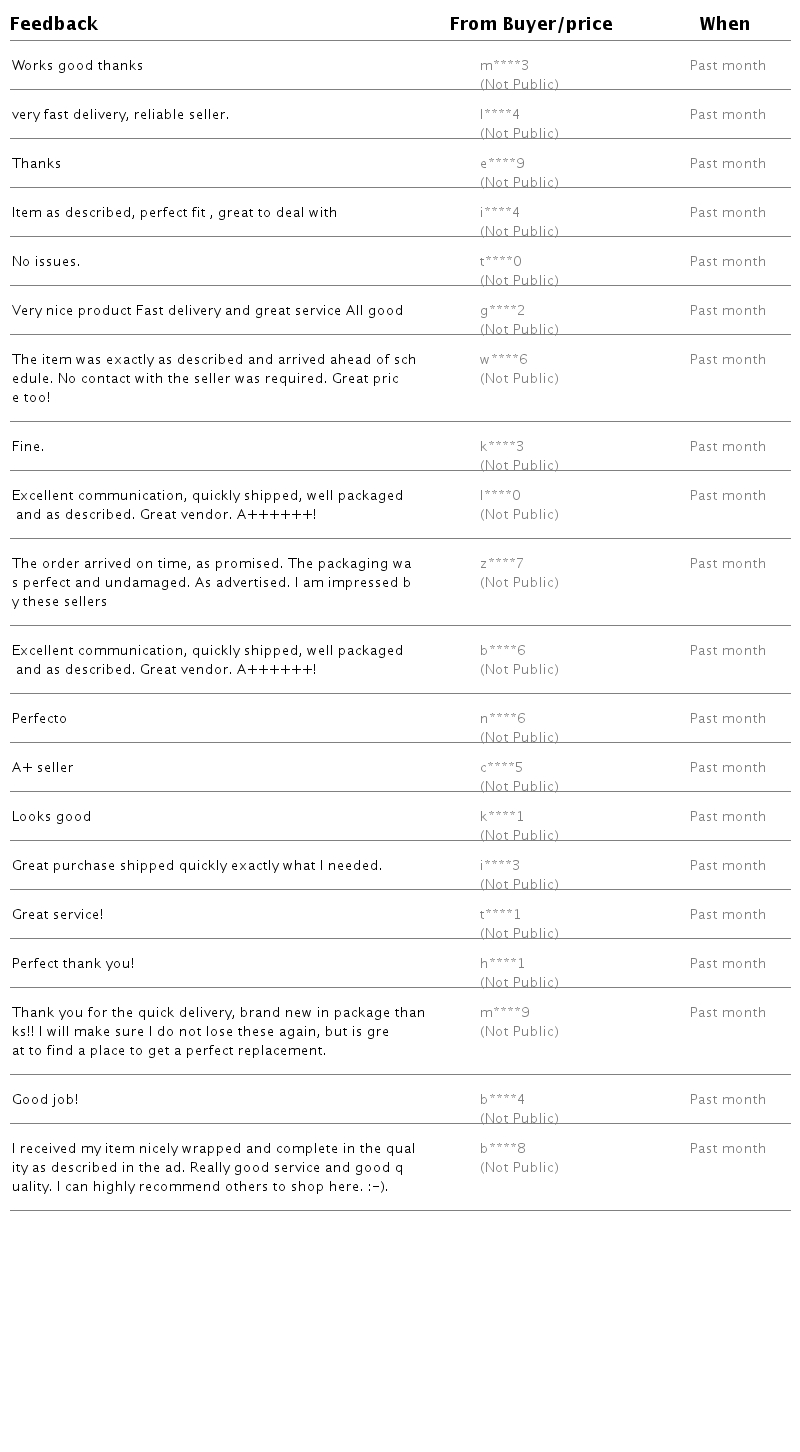Select the "Good job!" feedback comment
This screenshot has width=800, height=1452.
(x=45, y=1100)
